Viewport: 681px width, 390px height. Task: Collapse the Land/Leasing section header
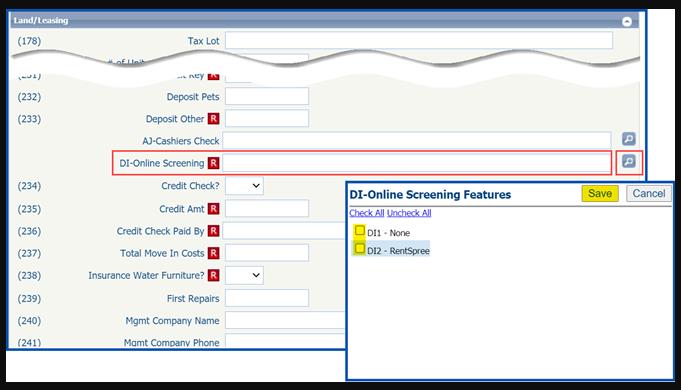pos(627,21)
